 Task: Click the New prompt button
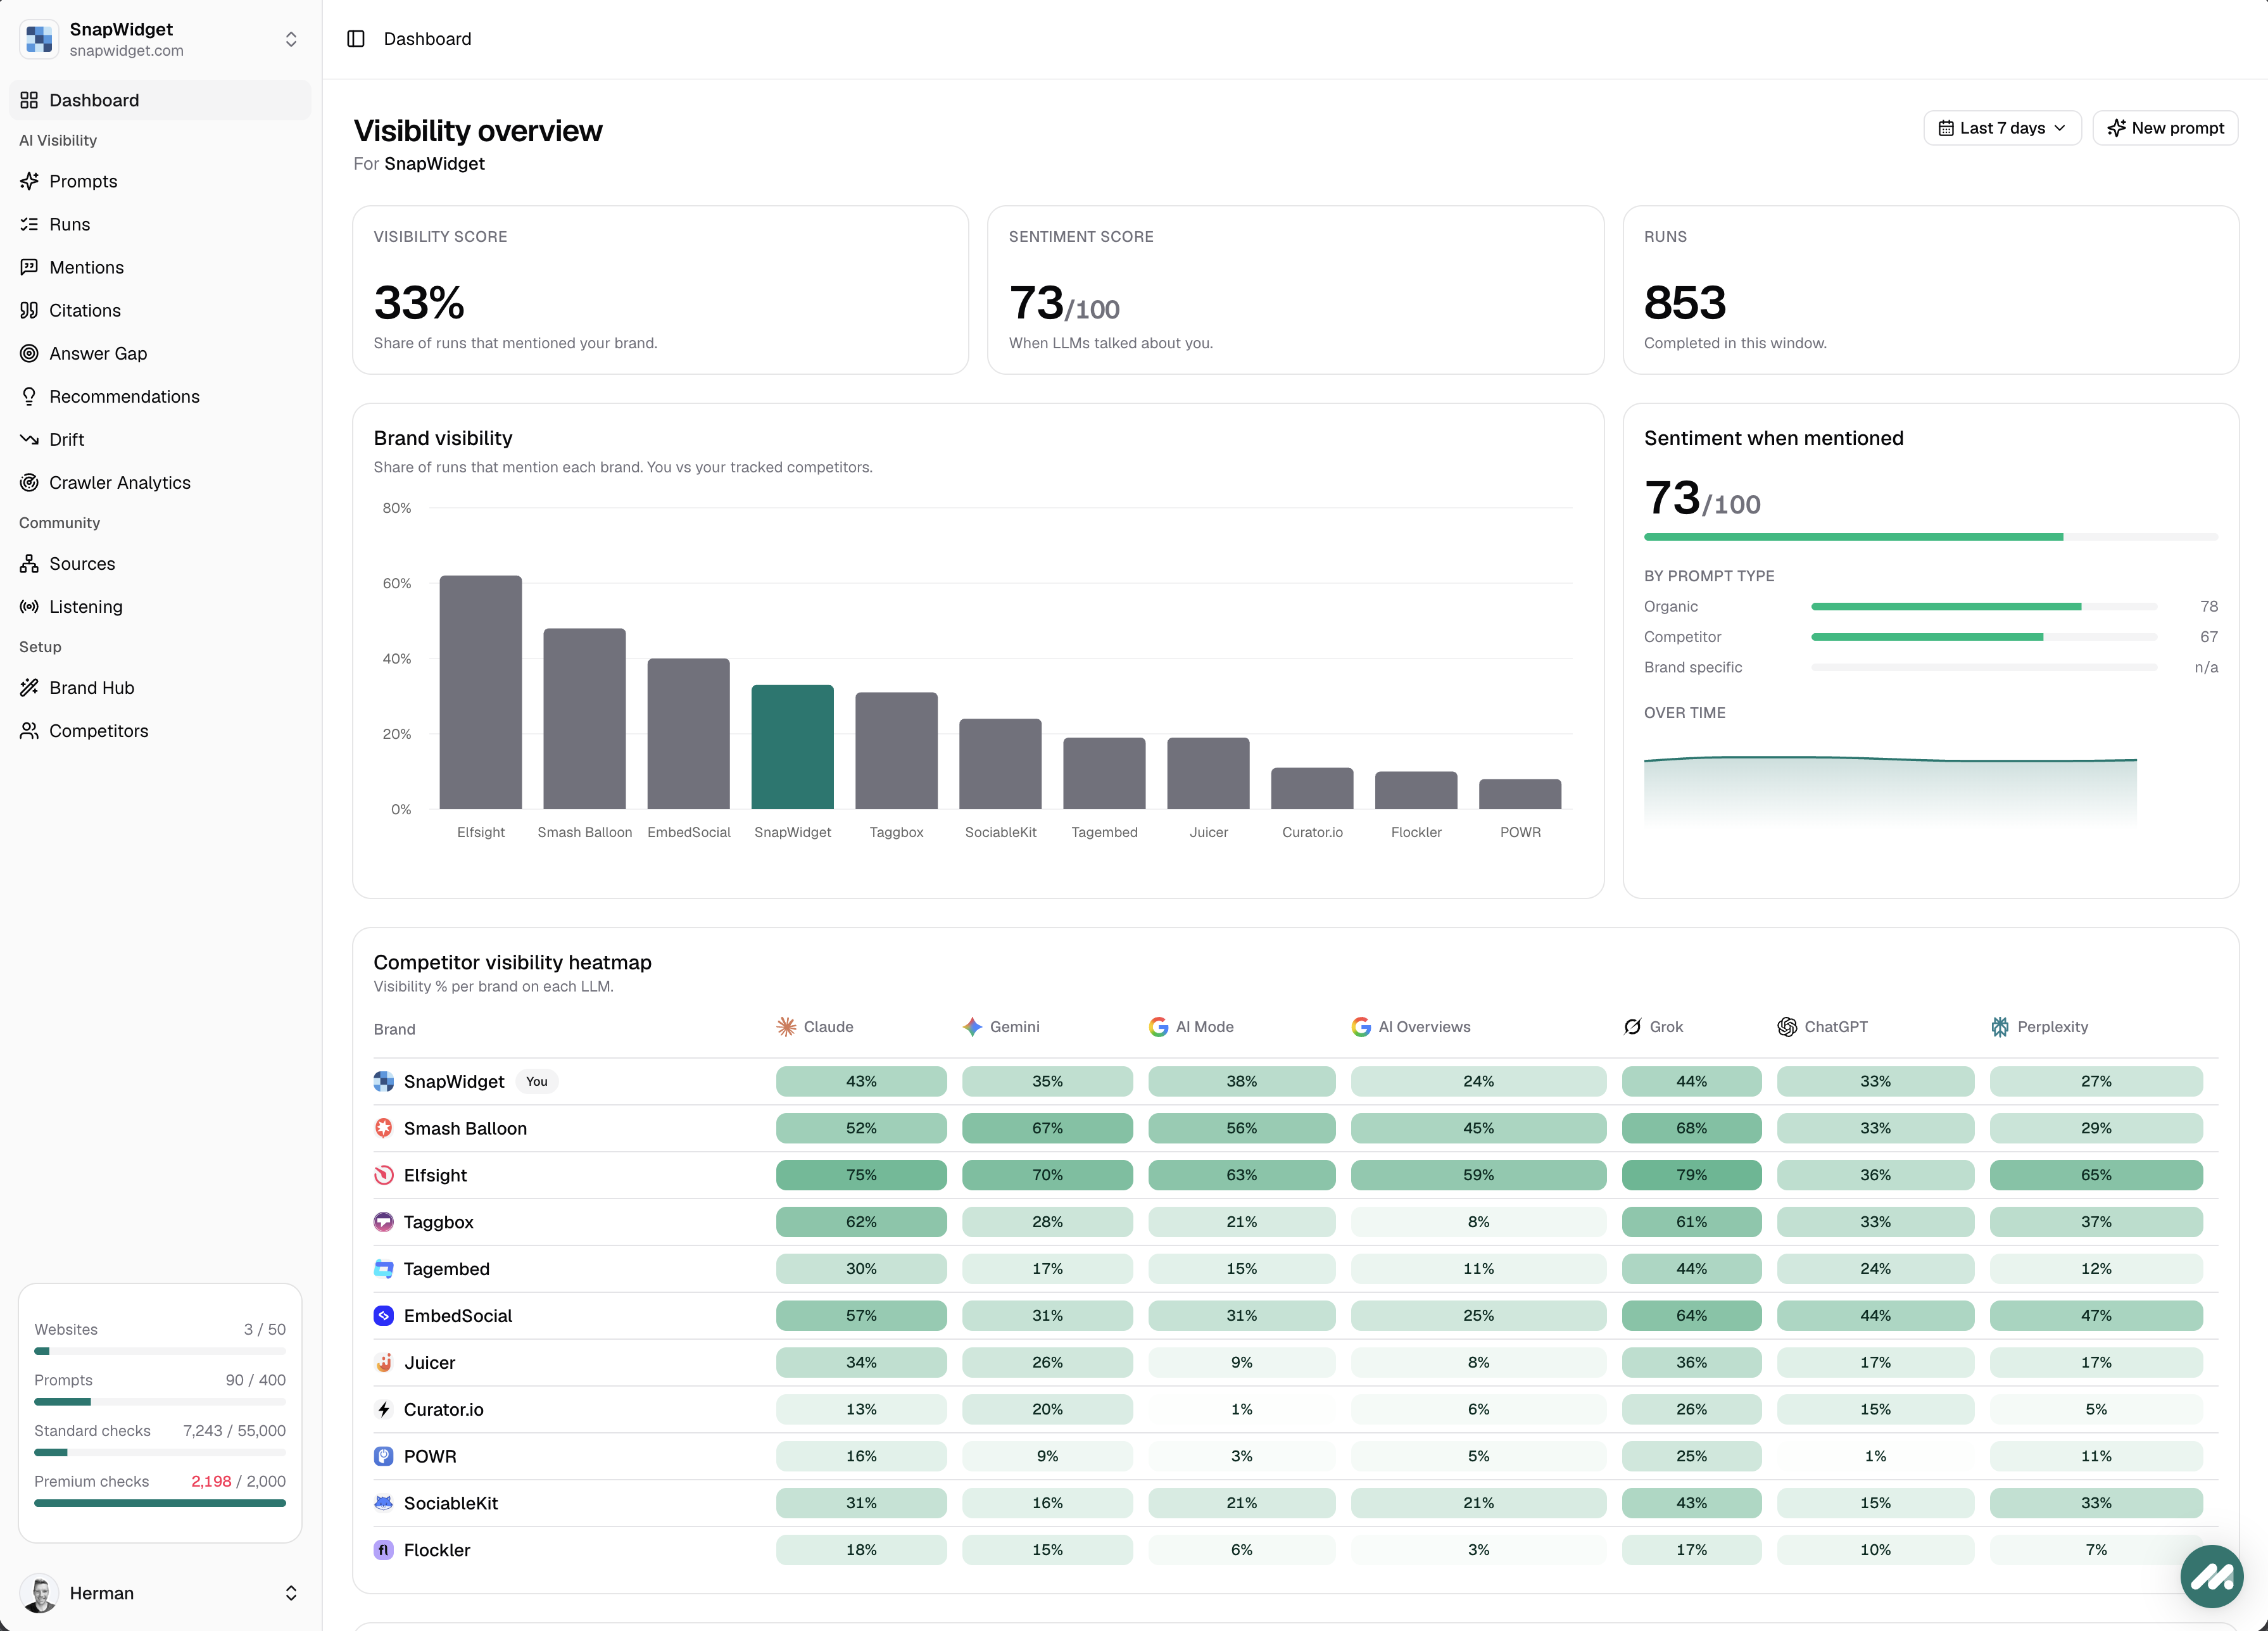coord(2165,128)
